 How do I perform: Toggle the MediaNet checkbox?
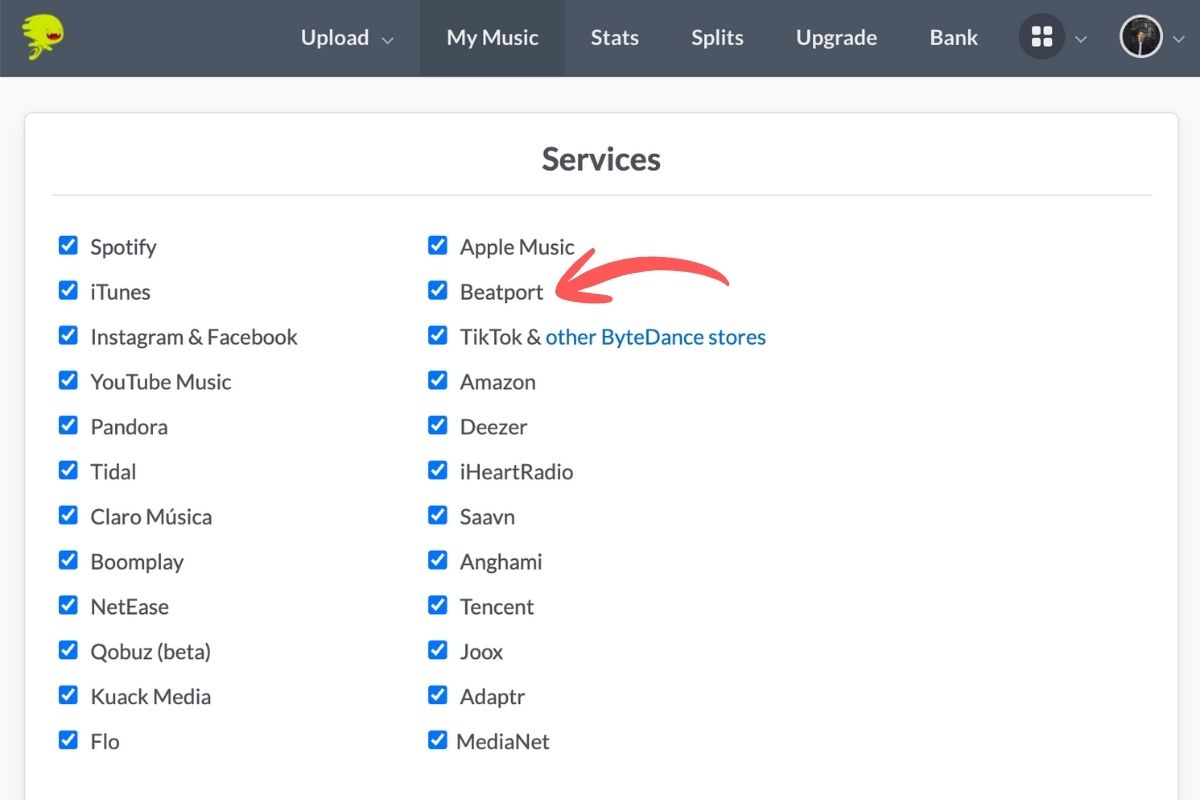437,740
